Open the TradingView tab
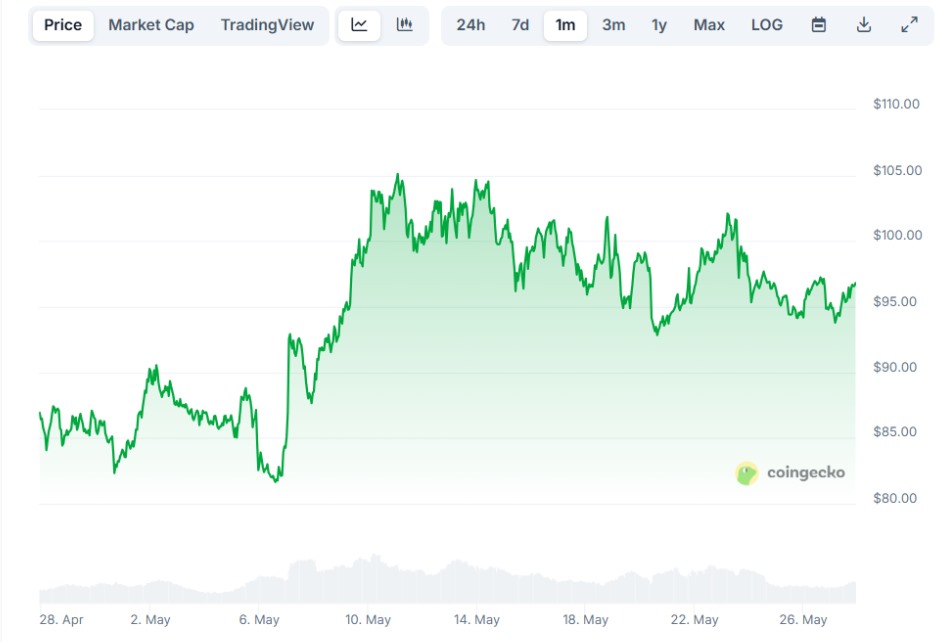Viewport: 937px width, 642px height. [x=267, y=25]
